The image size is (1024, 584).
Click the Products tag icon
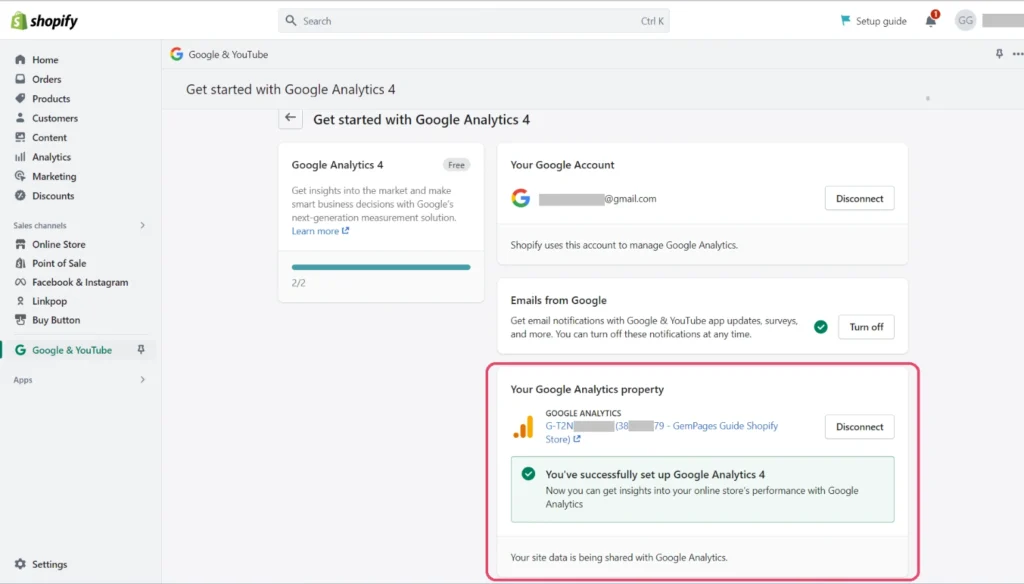20,99
